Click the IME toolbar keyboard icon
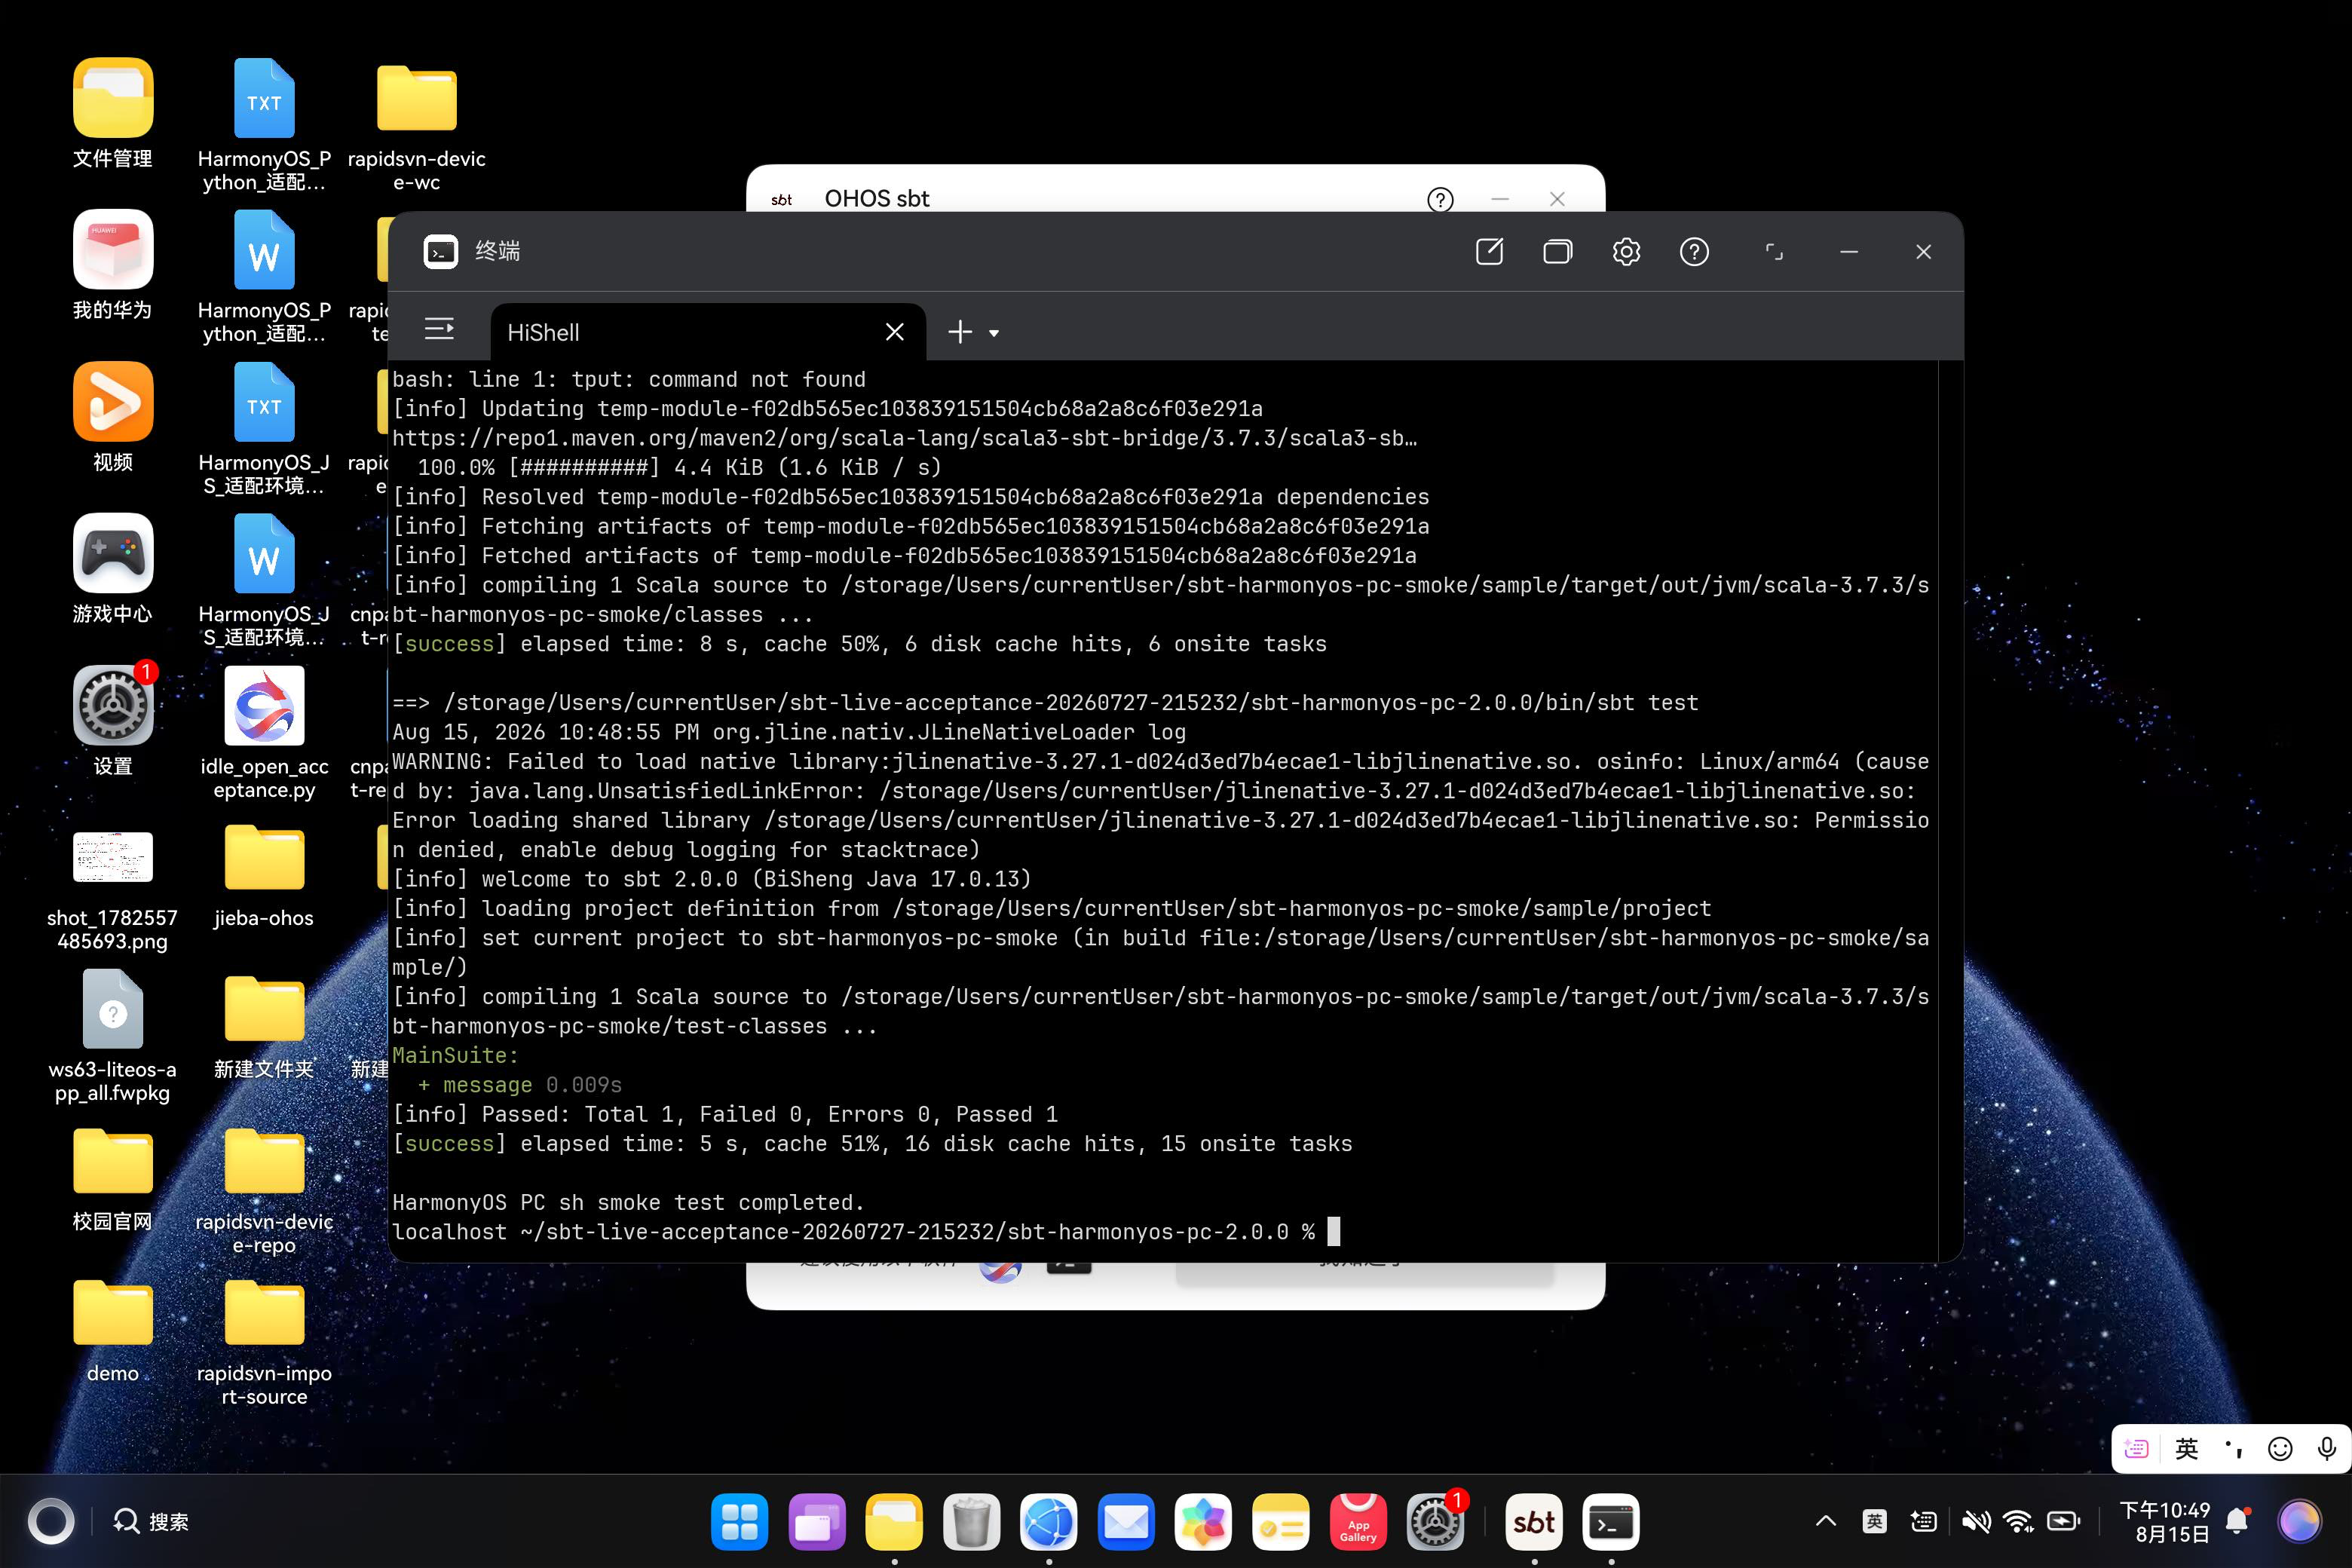Viewport: 2352px width, 1568px height. [2136, 1448]
